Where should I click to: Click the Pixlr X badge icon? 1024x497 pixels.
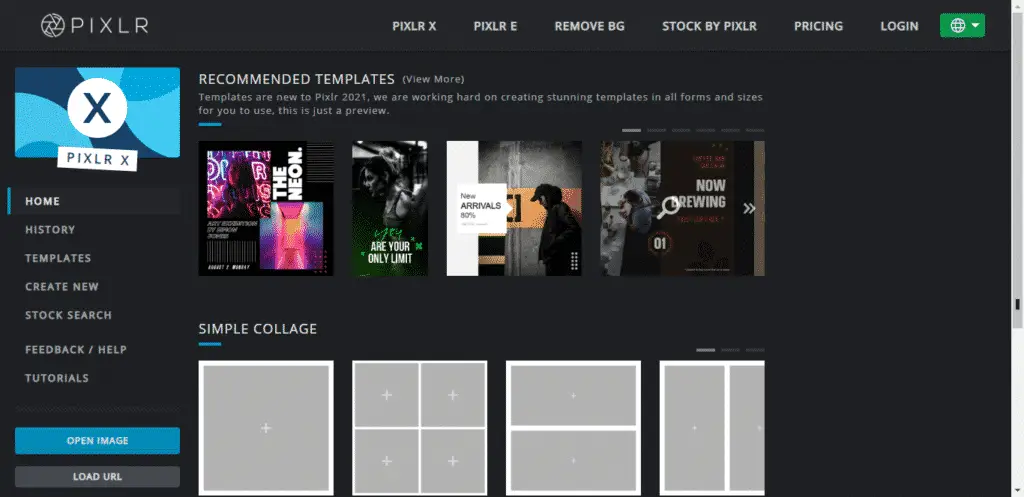pyautogui.click(x=97, y=110)
